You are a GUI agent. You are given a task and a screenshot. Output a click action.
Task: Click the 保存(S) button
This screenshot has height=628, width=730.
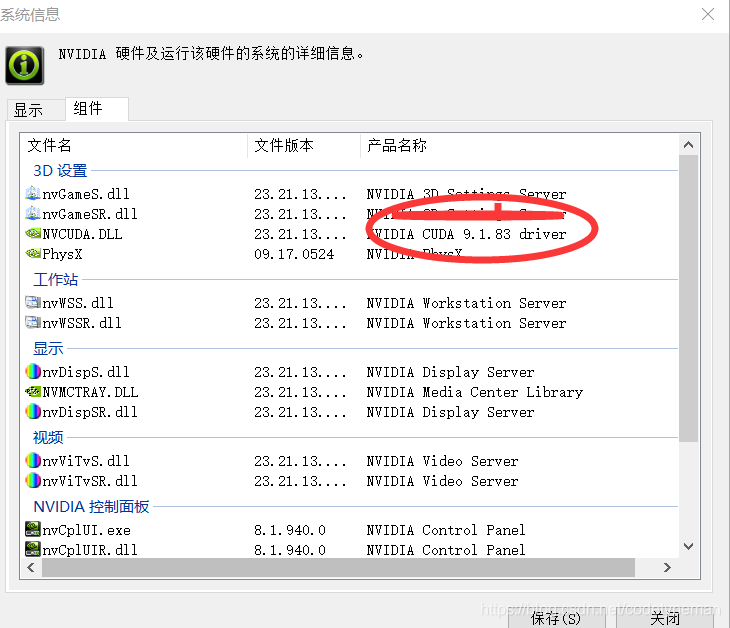tap(556, 618)
